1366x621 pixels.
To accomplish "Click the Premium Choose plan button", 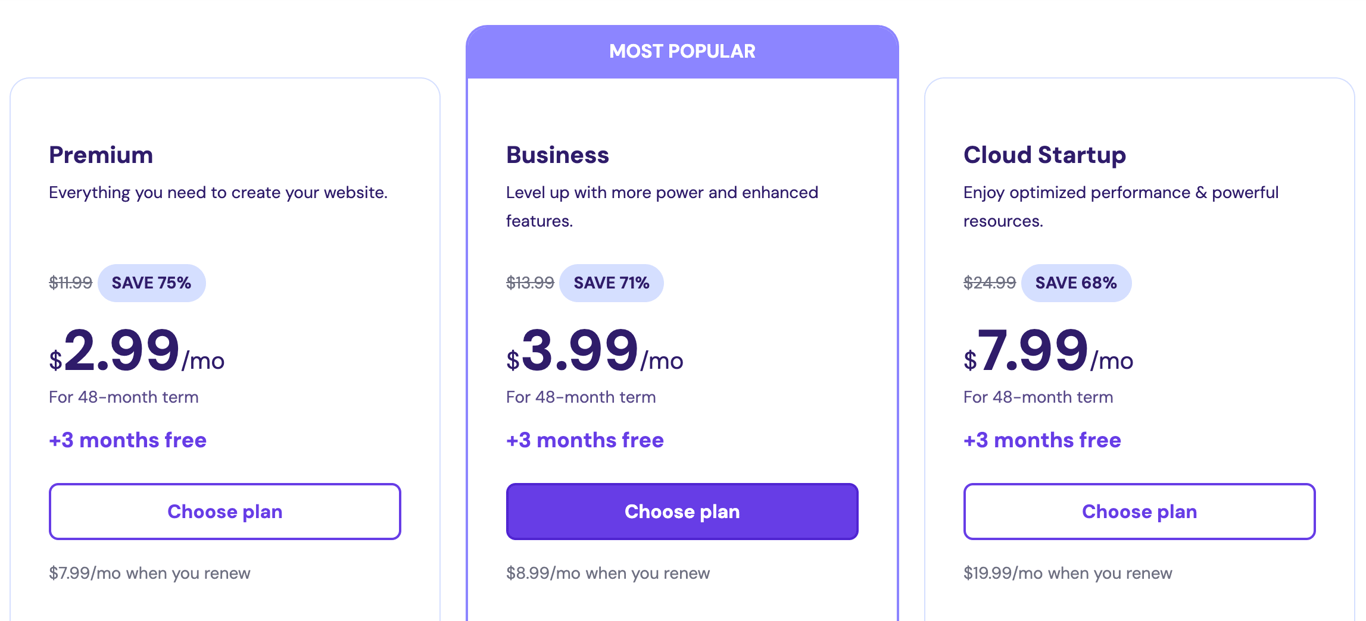I will [x=224, y=511].
